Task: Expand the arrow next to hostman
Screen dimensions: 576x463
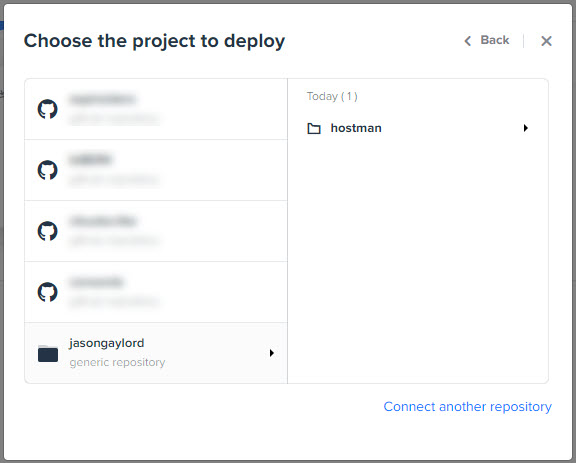Action: [526, 128]
